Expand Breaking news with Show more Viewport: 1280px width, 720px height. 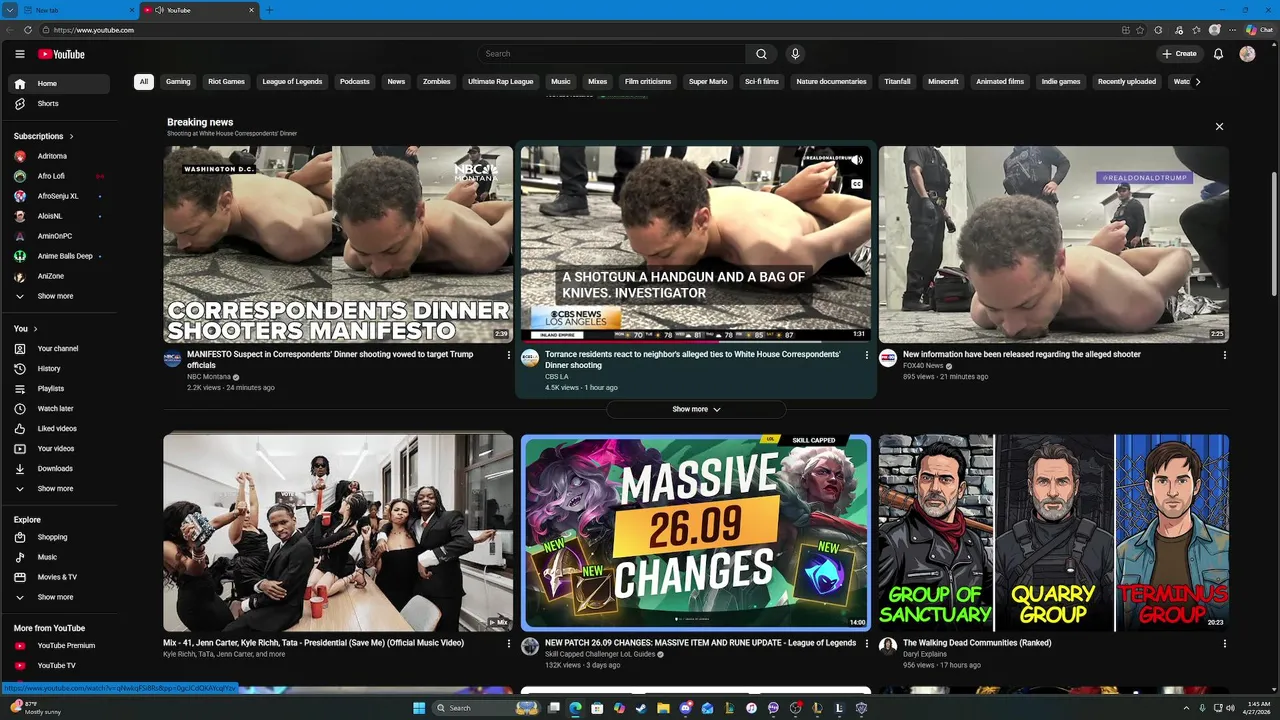tap(696, 409)
